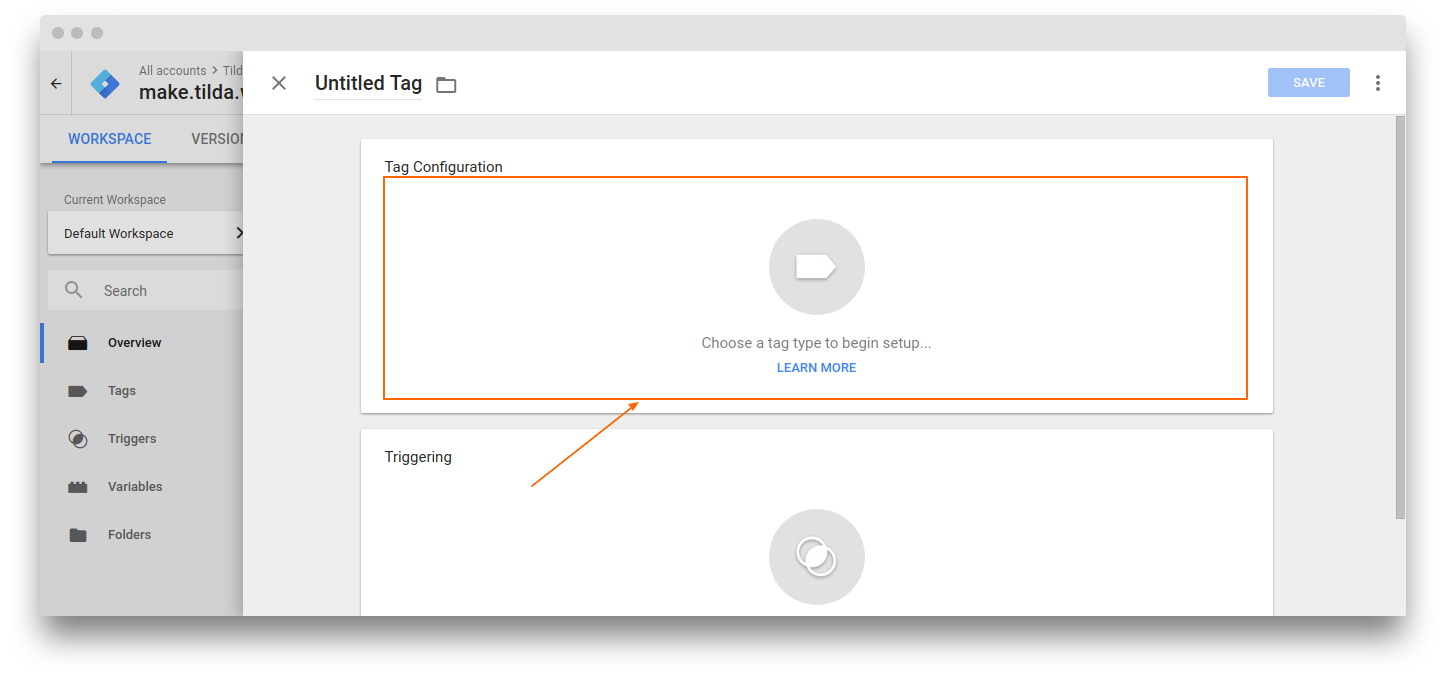Click the SAVE button
The image size is (1446, 686).
[1308, 82]
